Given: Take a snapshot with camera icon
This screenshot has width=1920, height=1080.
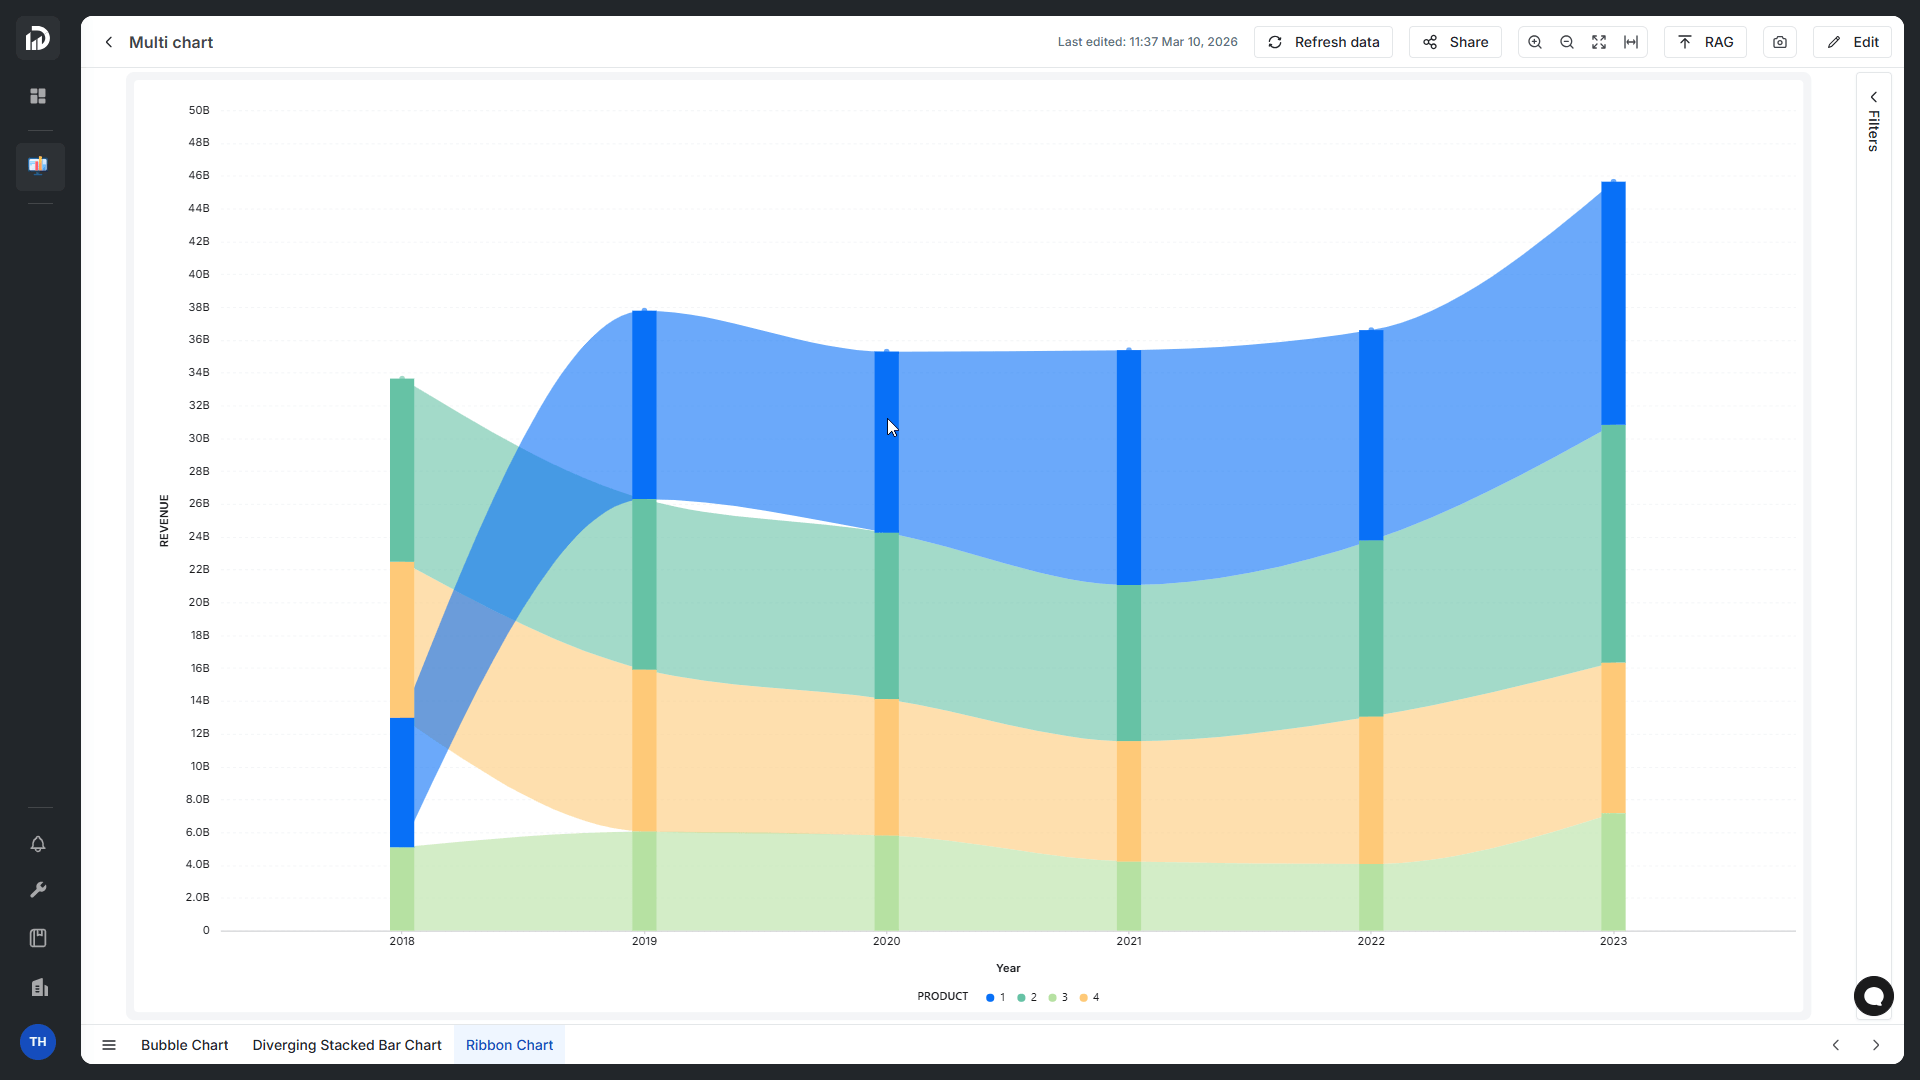Looking at the screenshot, I should 1780,42.
